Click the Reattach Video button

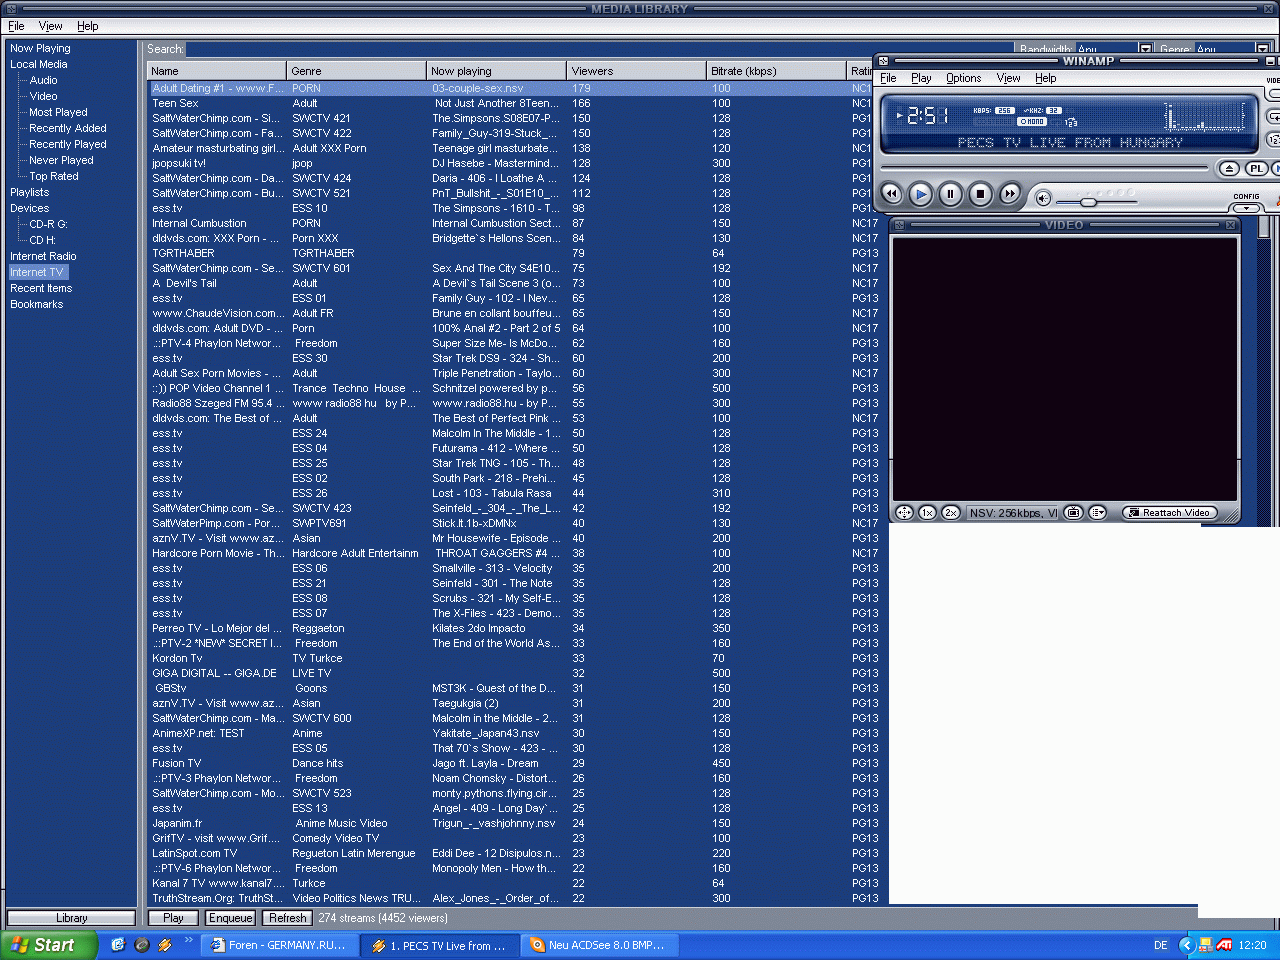point(1169,513)
